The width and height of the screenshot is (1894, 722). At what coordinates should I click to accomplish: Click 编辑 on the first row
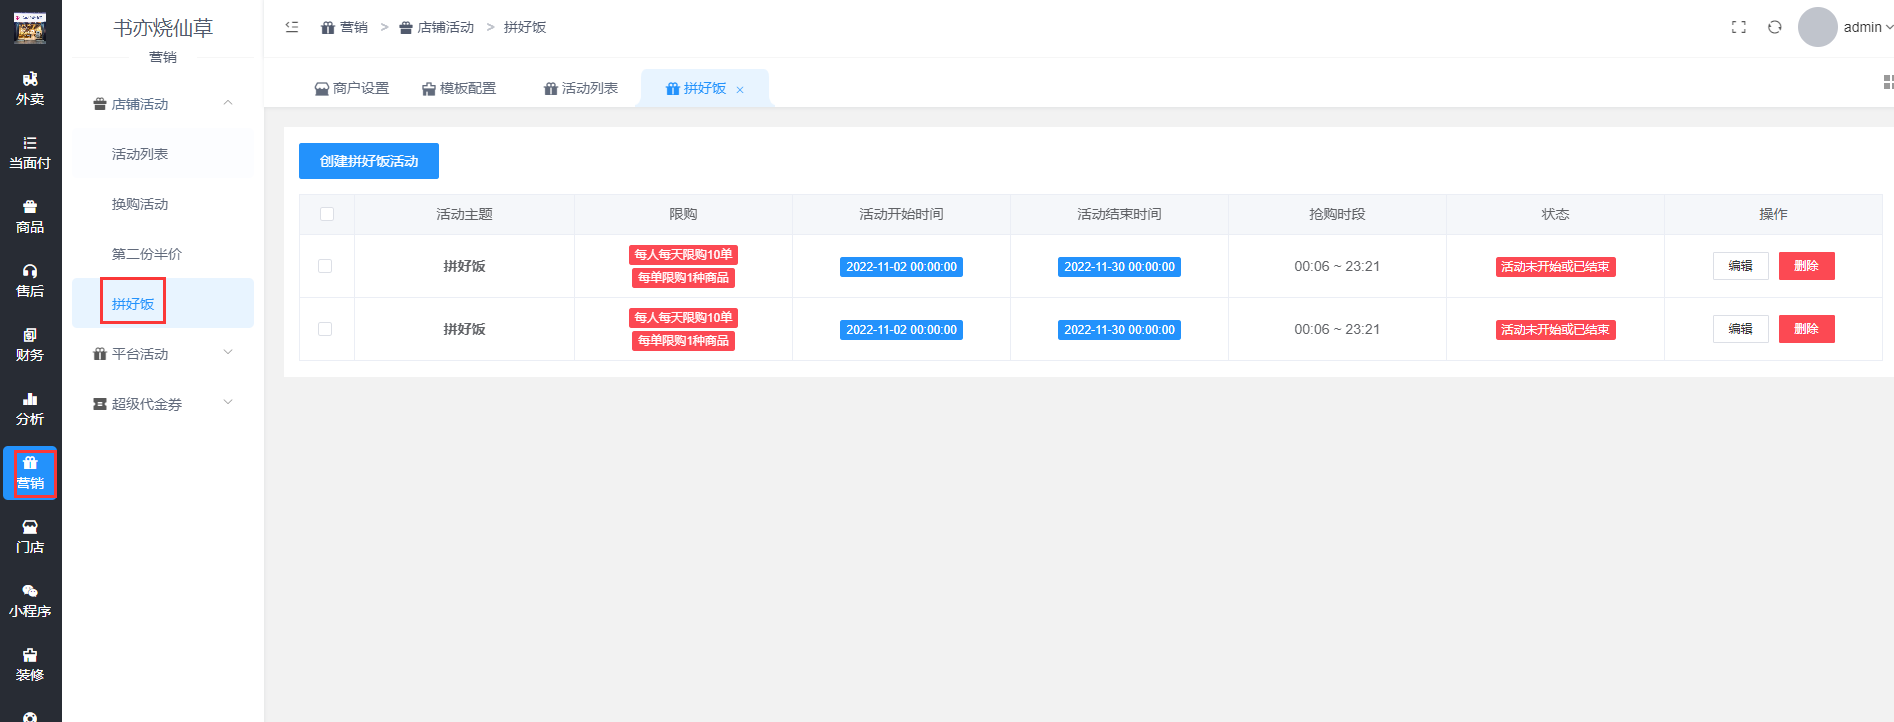1741,266
